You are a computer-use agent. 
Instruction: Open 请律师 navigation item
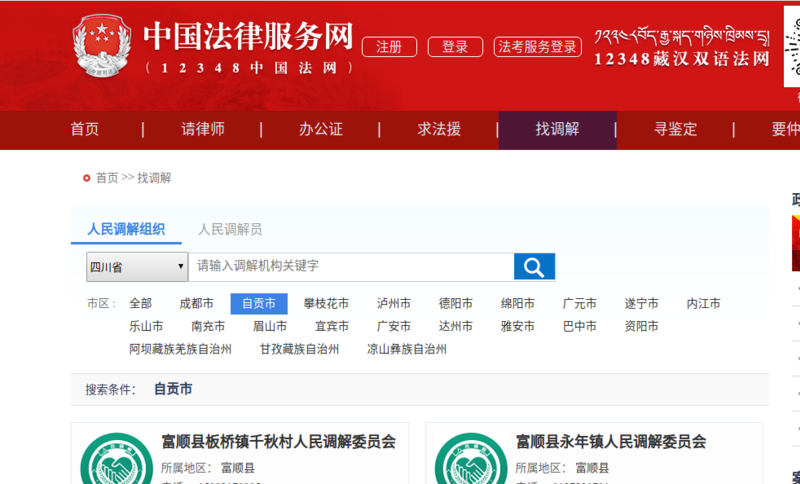203,129
